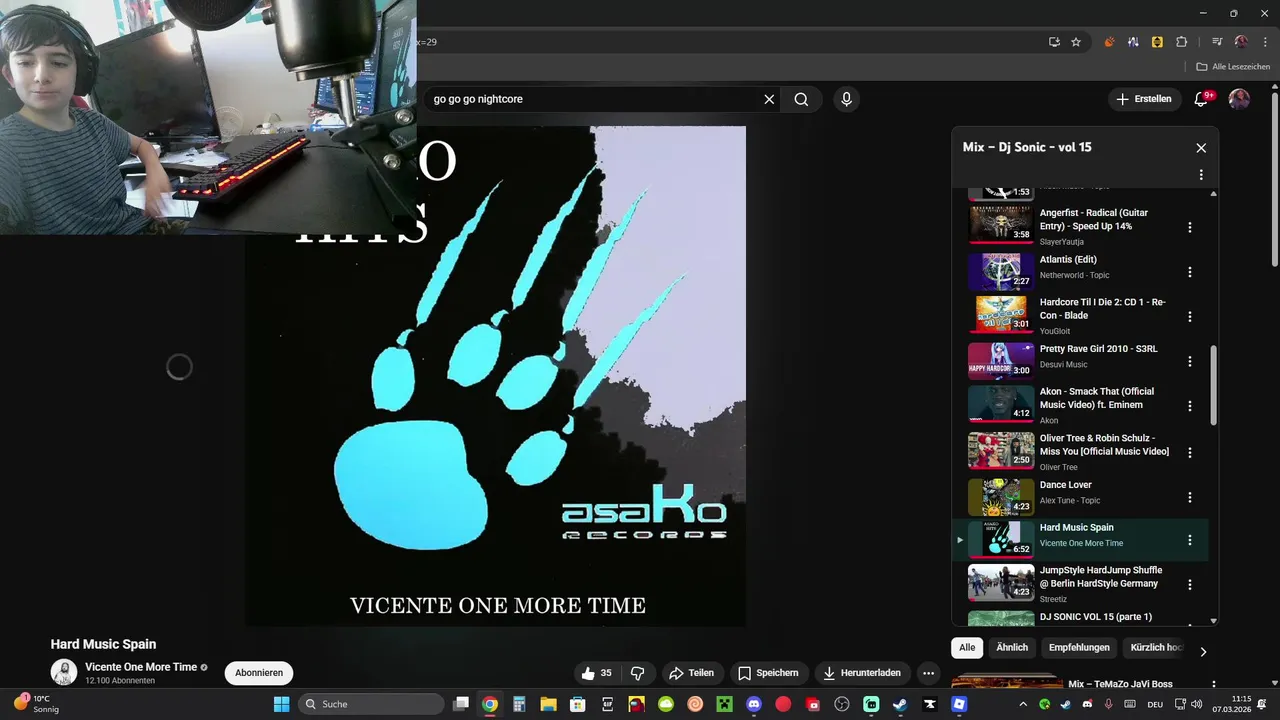This screenshot has width=1280, height=720.
Task: Click the Atlantis (Edit) playlist title
Action: click(x=1068, y=260)
